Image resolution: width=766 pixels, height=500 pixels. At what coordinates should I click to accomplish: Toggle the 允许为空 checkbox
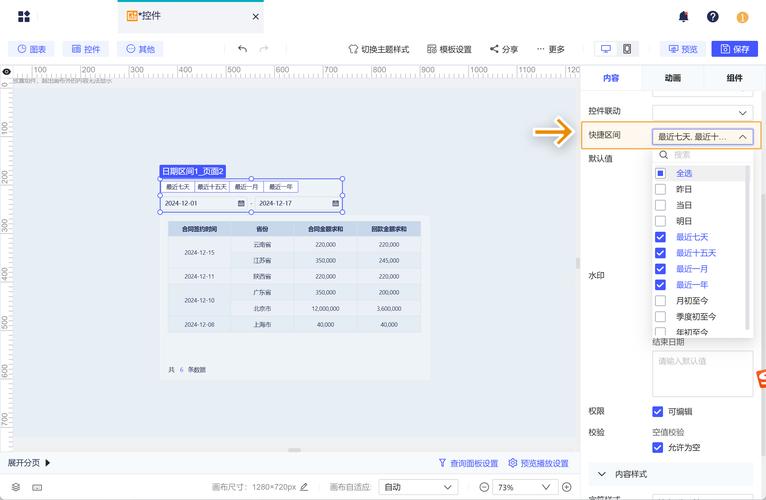click(658, 447)
